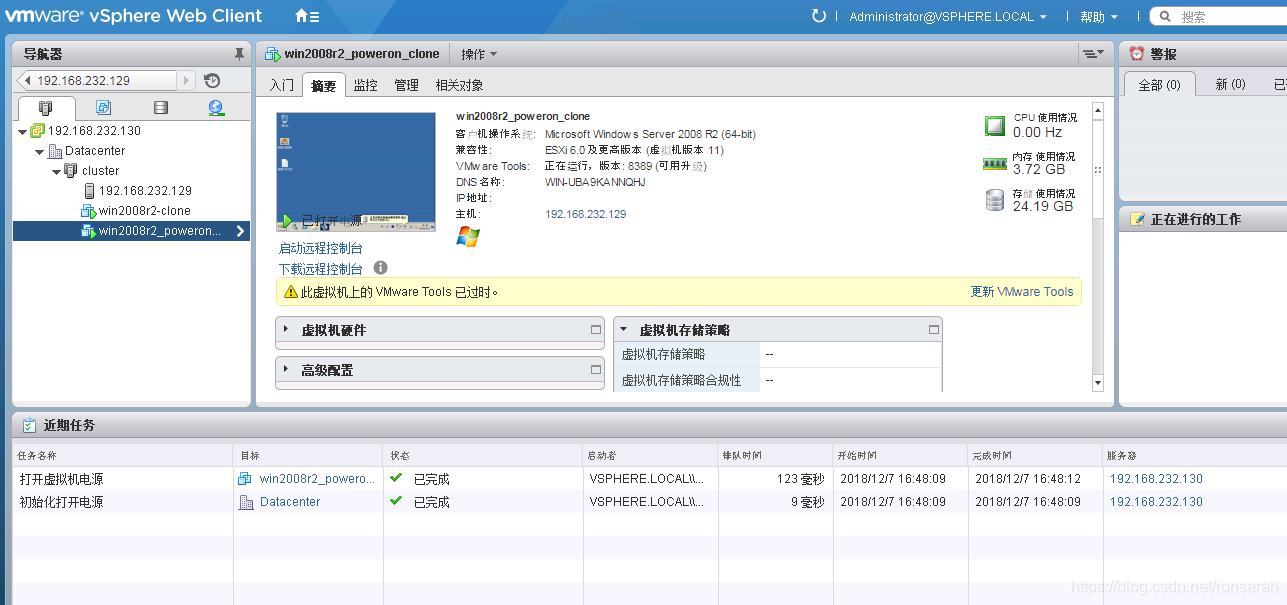
Task: Expand the Advanced Configuration section
Action: point(286,369)
